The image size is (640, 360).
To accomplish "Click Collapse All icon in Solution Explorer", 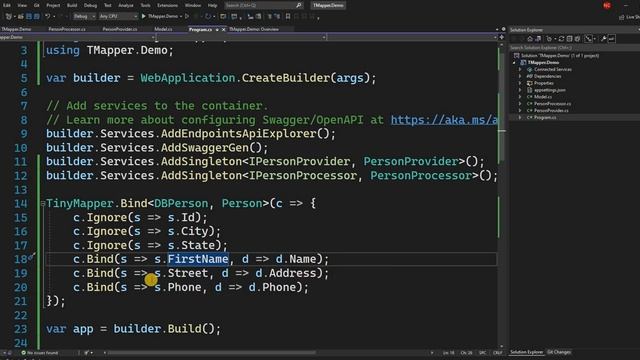I will coord(569,39).
